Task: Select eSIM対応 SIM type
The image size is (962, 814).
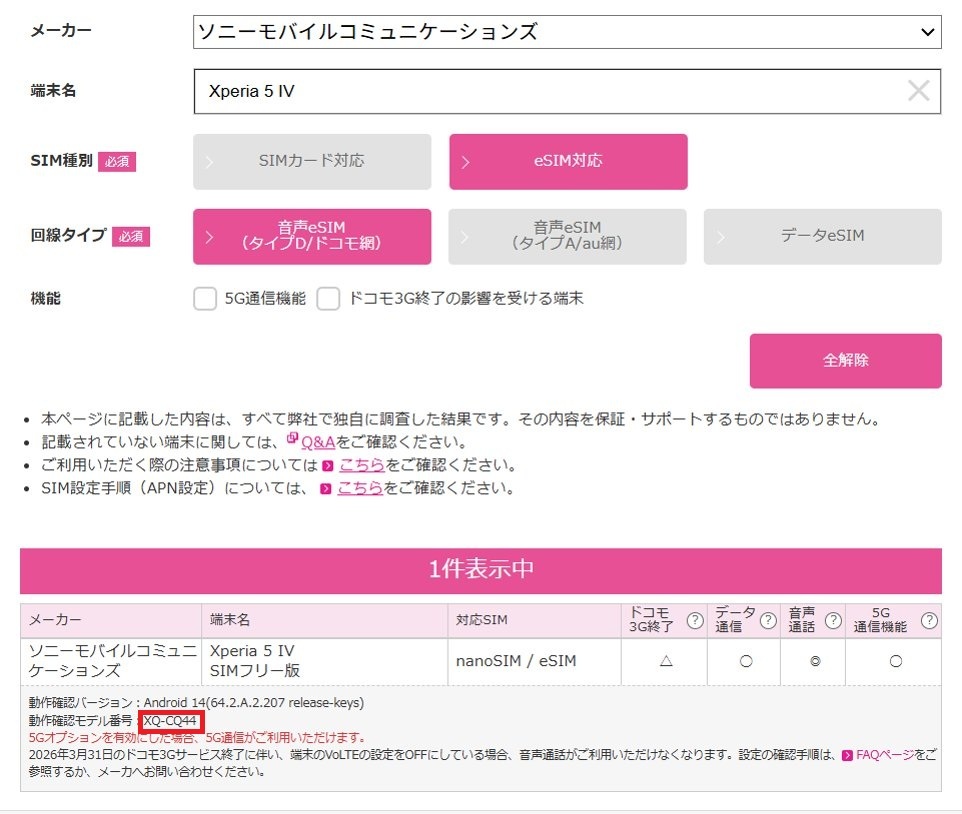Action: tap(568, 161)
